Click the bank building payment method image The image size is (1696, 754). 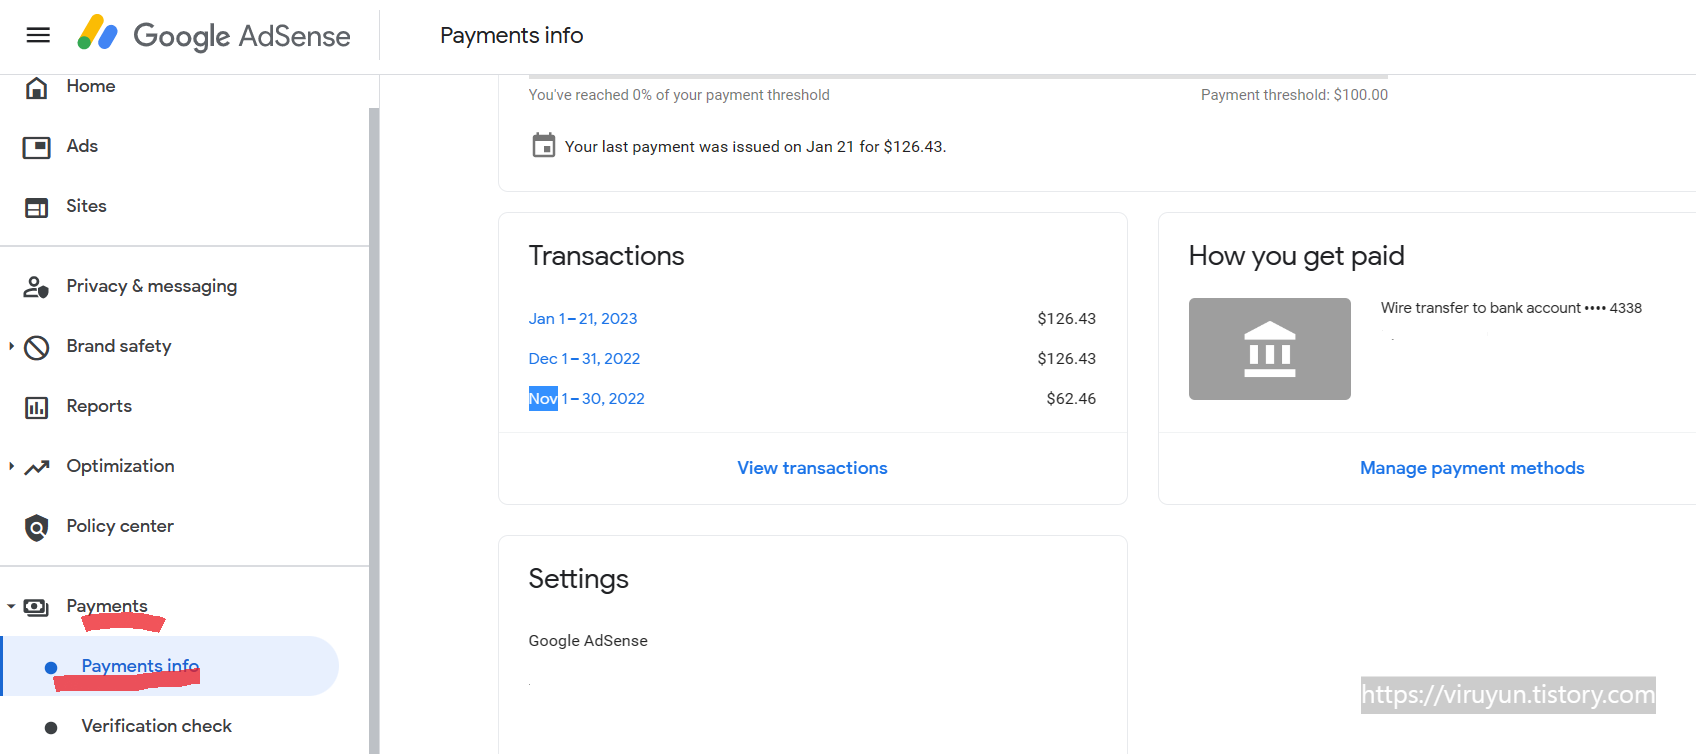1269,349
